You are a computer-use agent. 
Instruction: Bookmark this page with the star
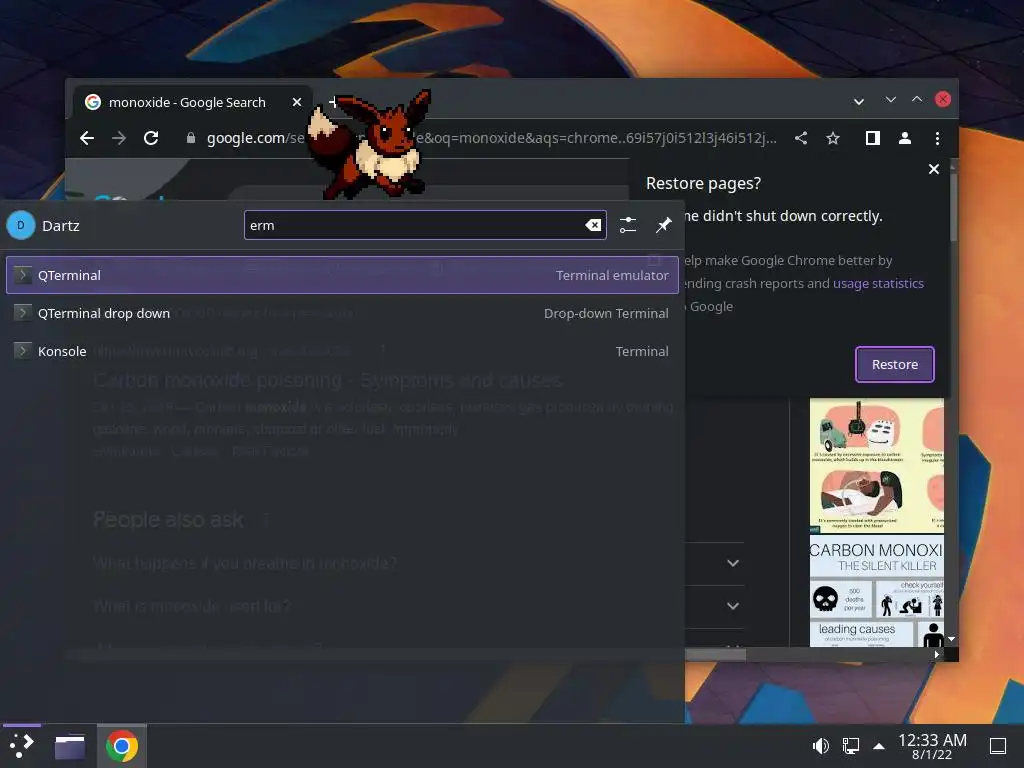pos(833,138)
